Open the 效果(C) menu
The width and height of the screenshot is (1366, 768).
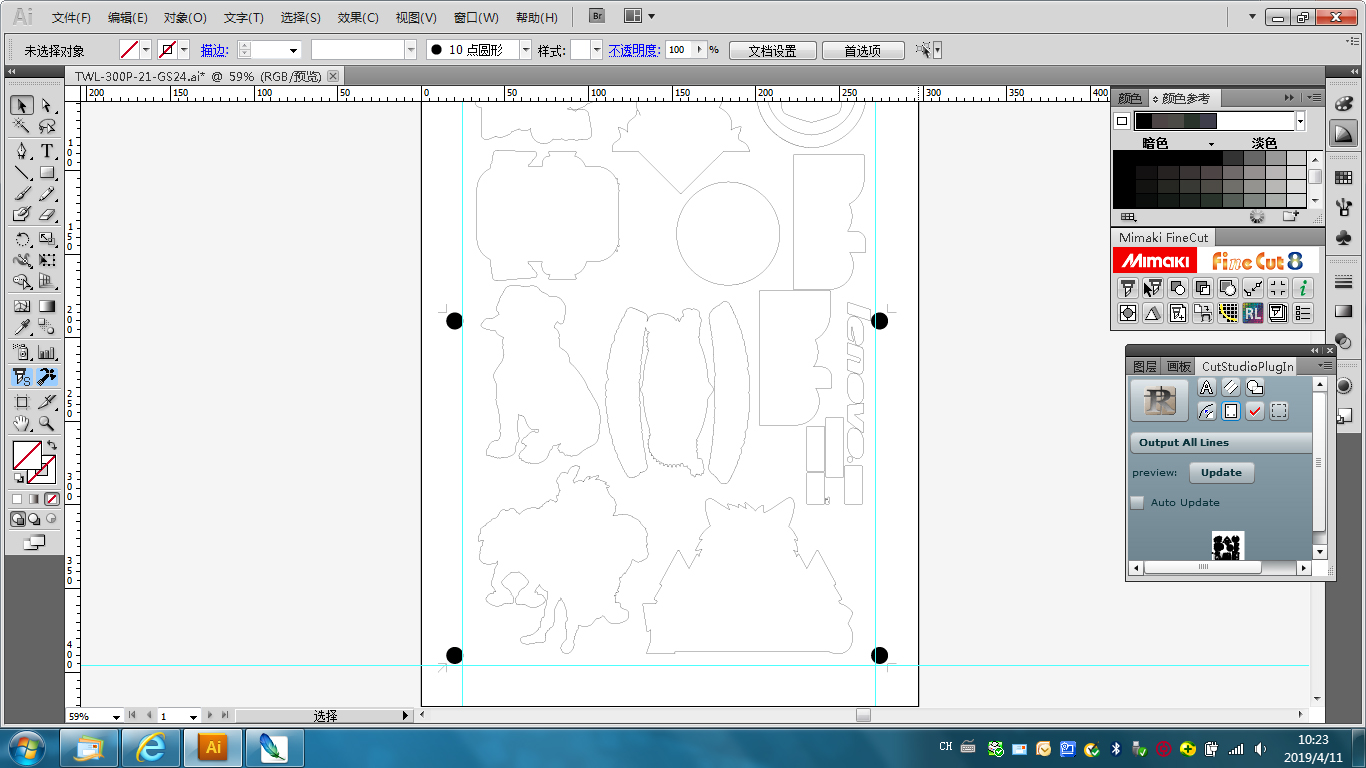tap(358, 17)
